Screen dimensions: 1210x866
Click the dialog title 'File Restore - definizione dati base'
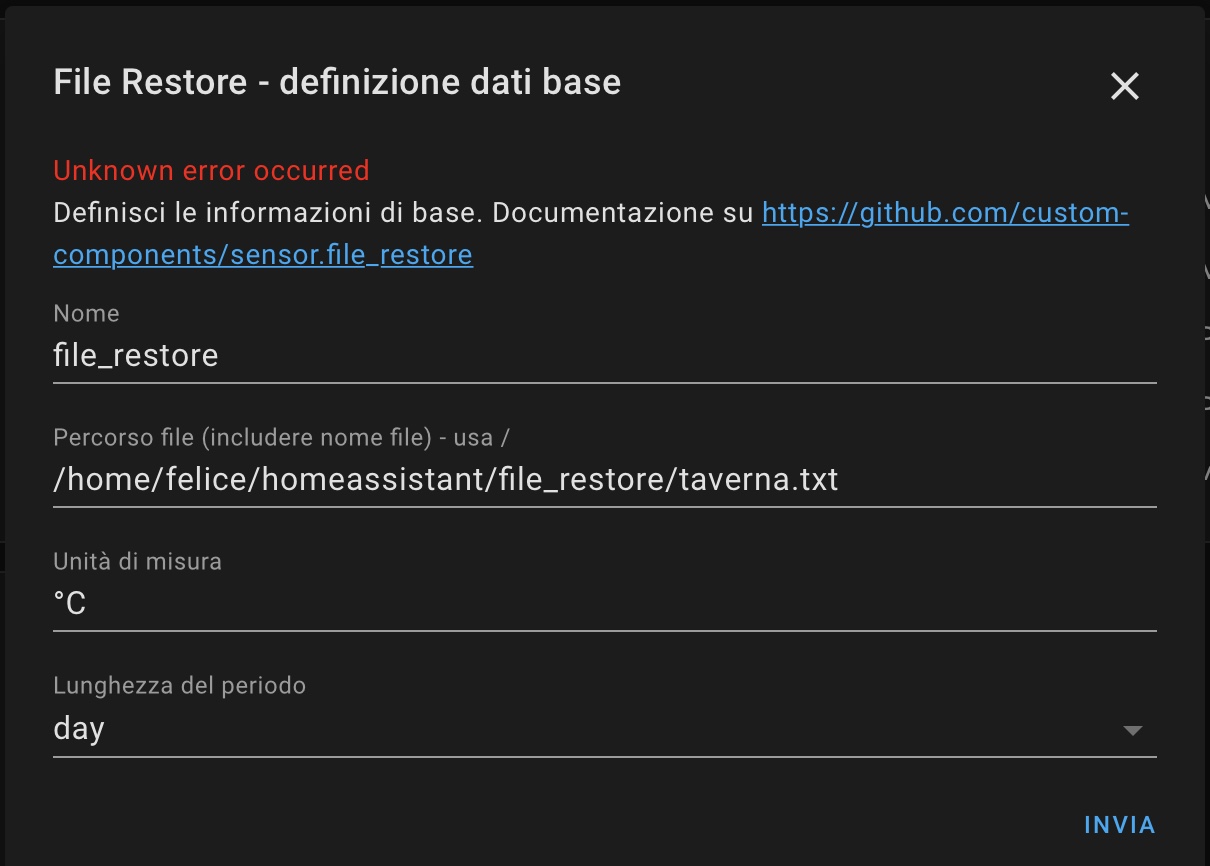coord(337,82)
